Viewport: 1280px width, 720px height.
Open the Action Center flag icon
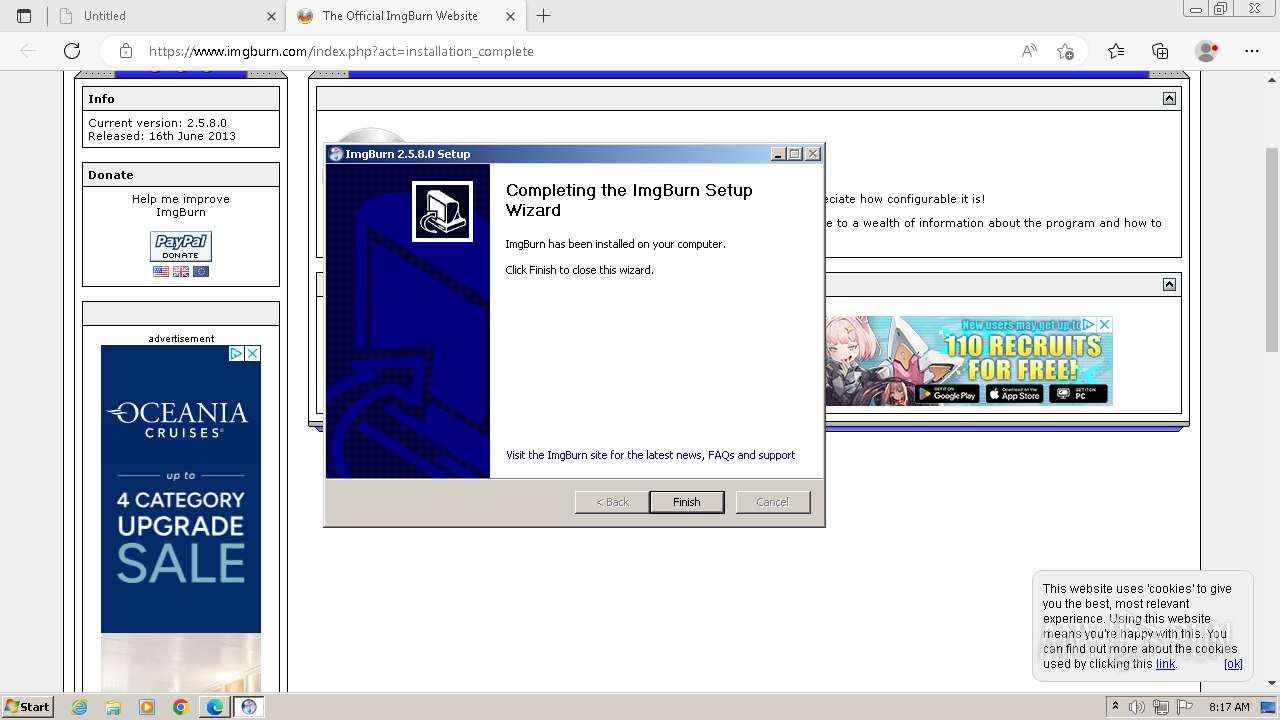point(1183,707)
